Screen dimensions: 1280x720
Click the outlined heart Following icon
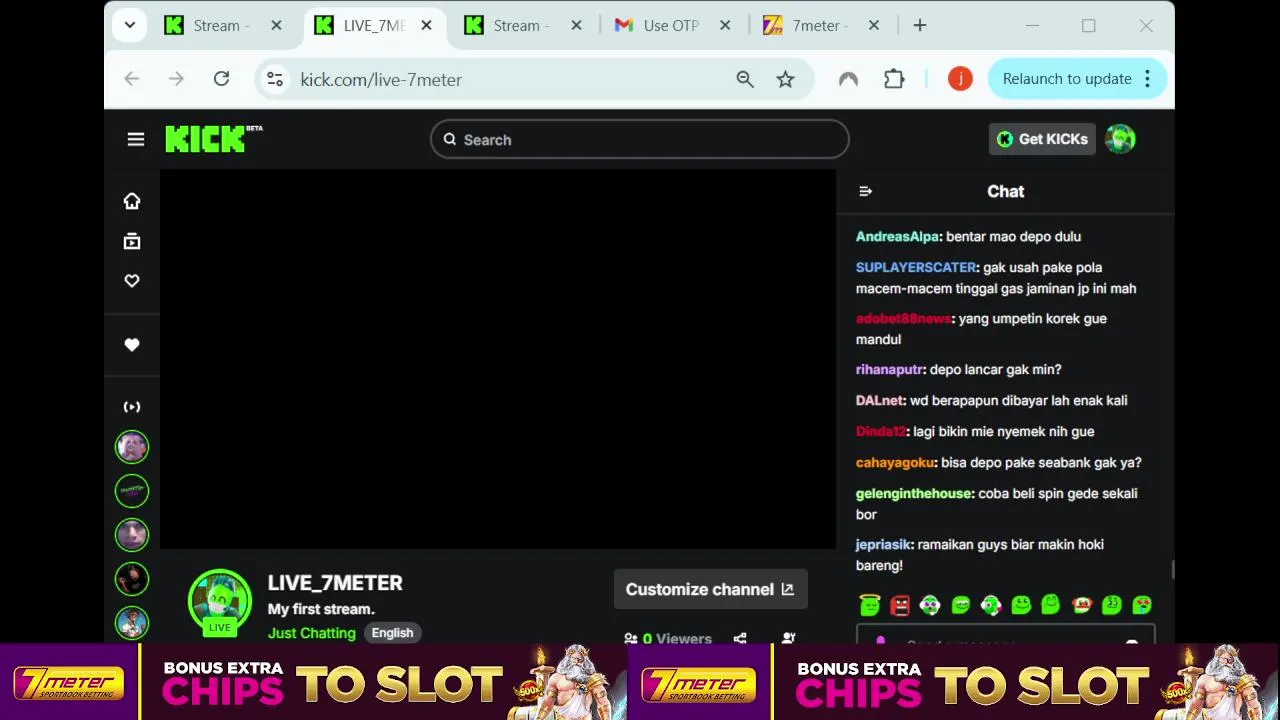click(x=132, y=281)
